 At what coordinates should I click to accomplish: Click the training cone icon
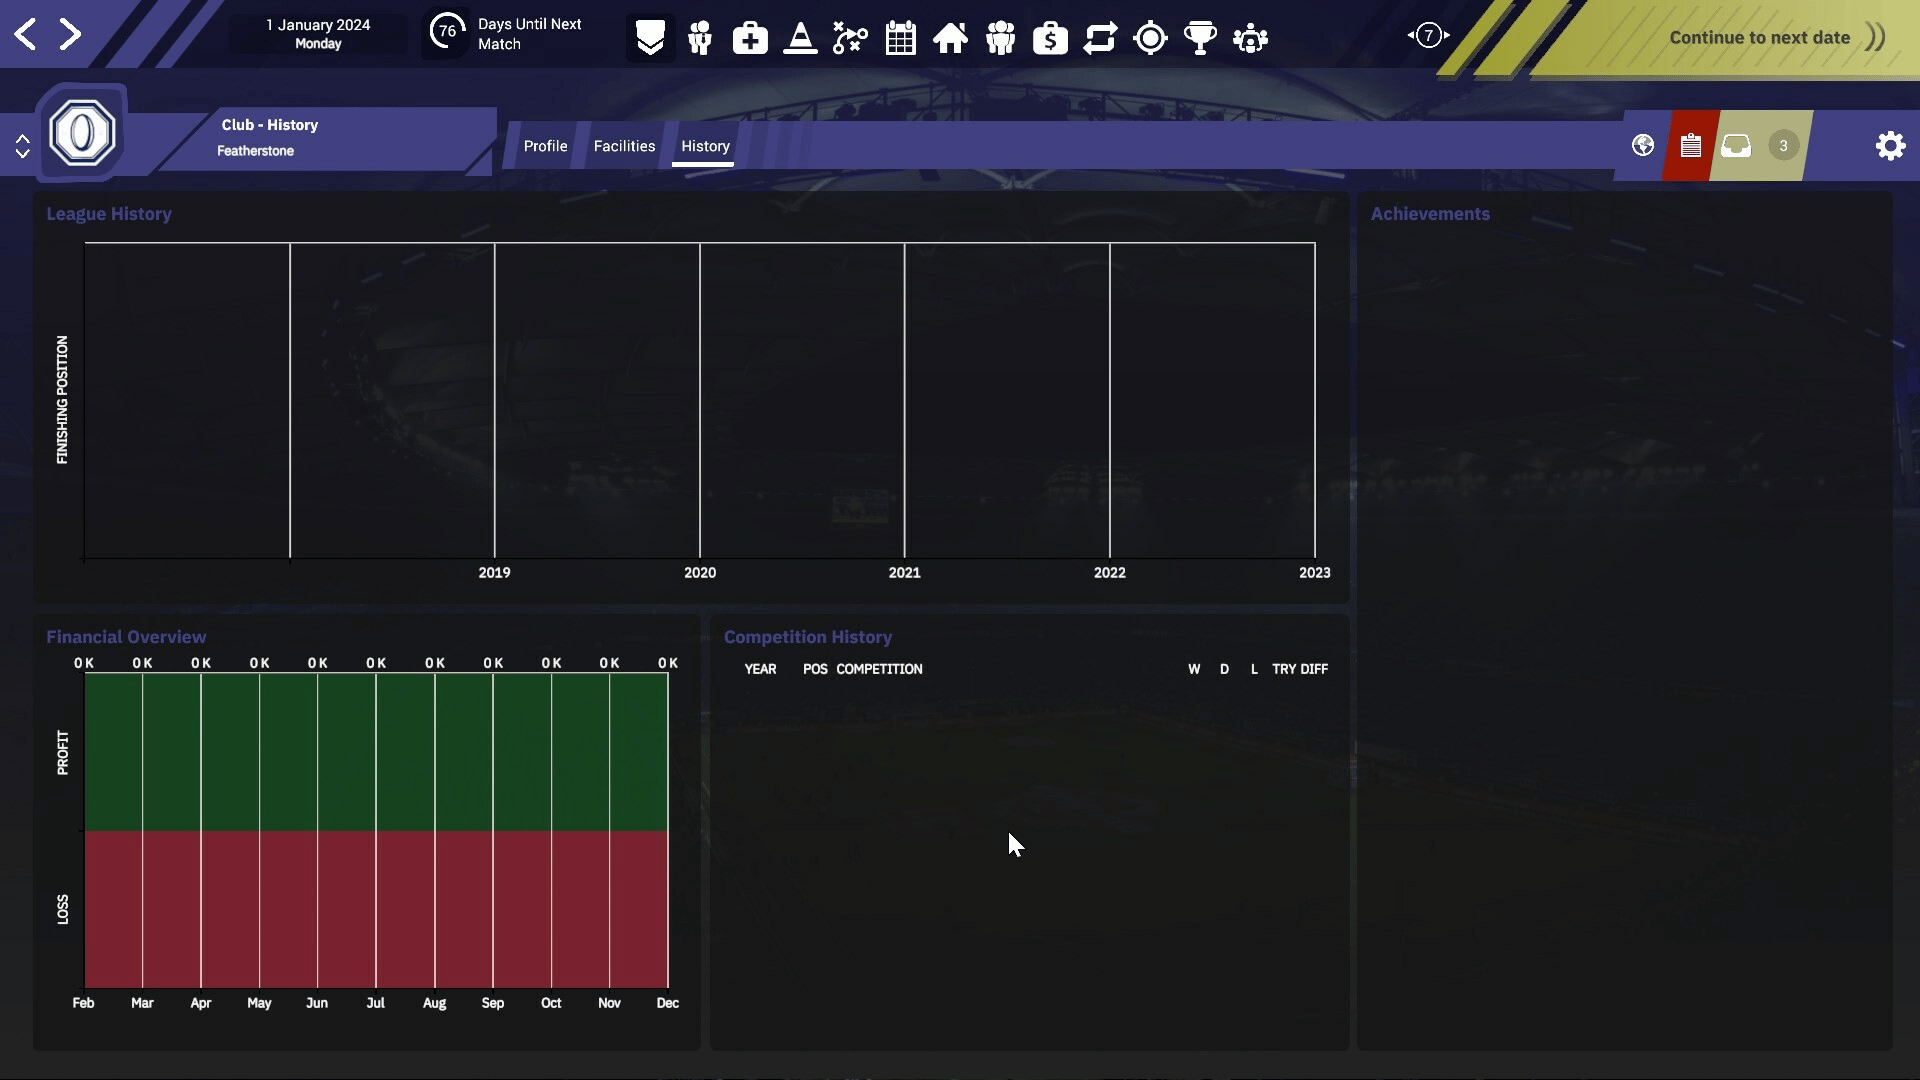pyautogui.click(x=800, y=39)
